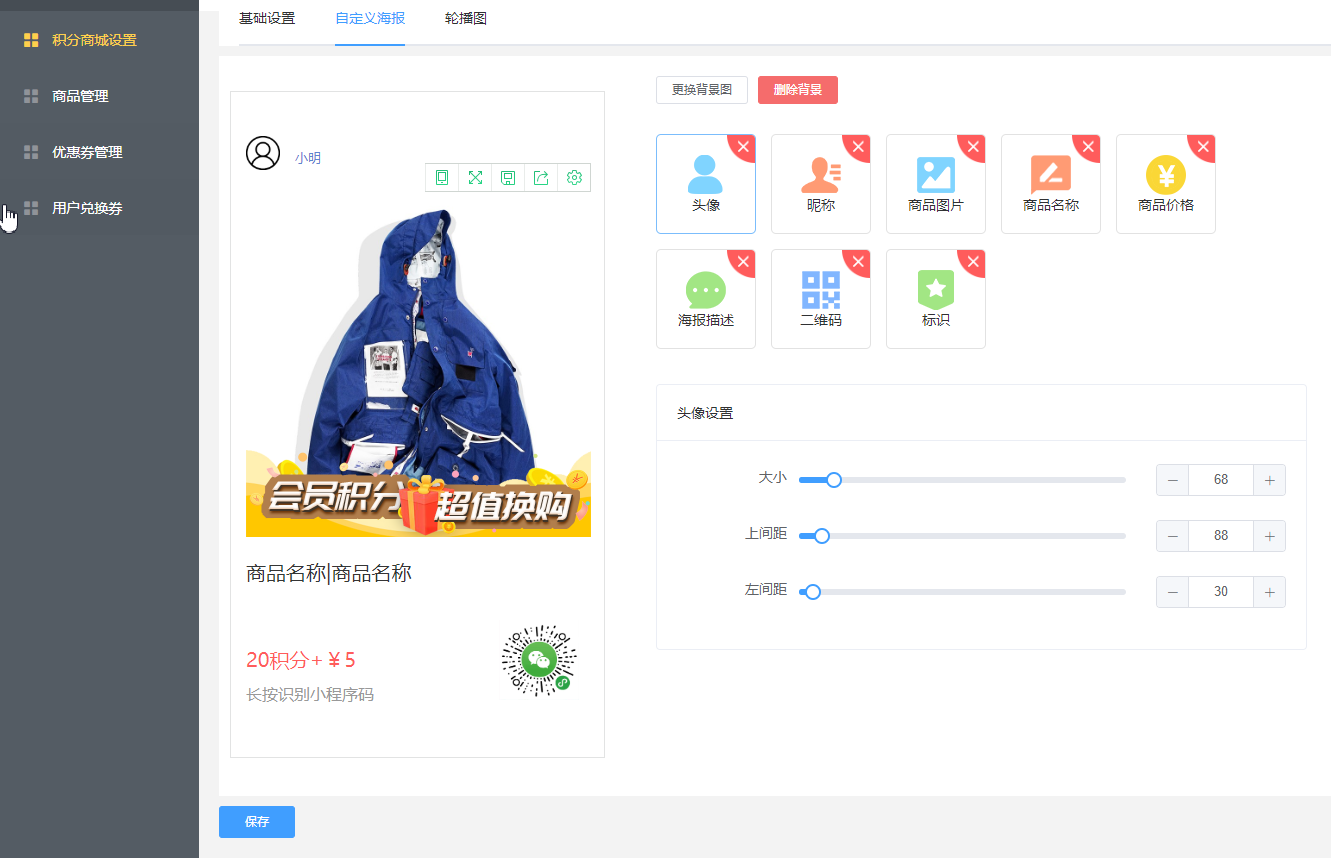Increase 左间距 value with plus button

1269,592
